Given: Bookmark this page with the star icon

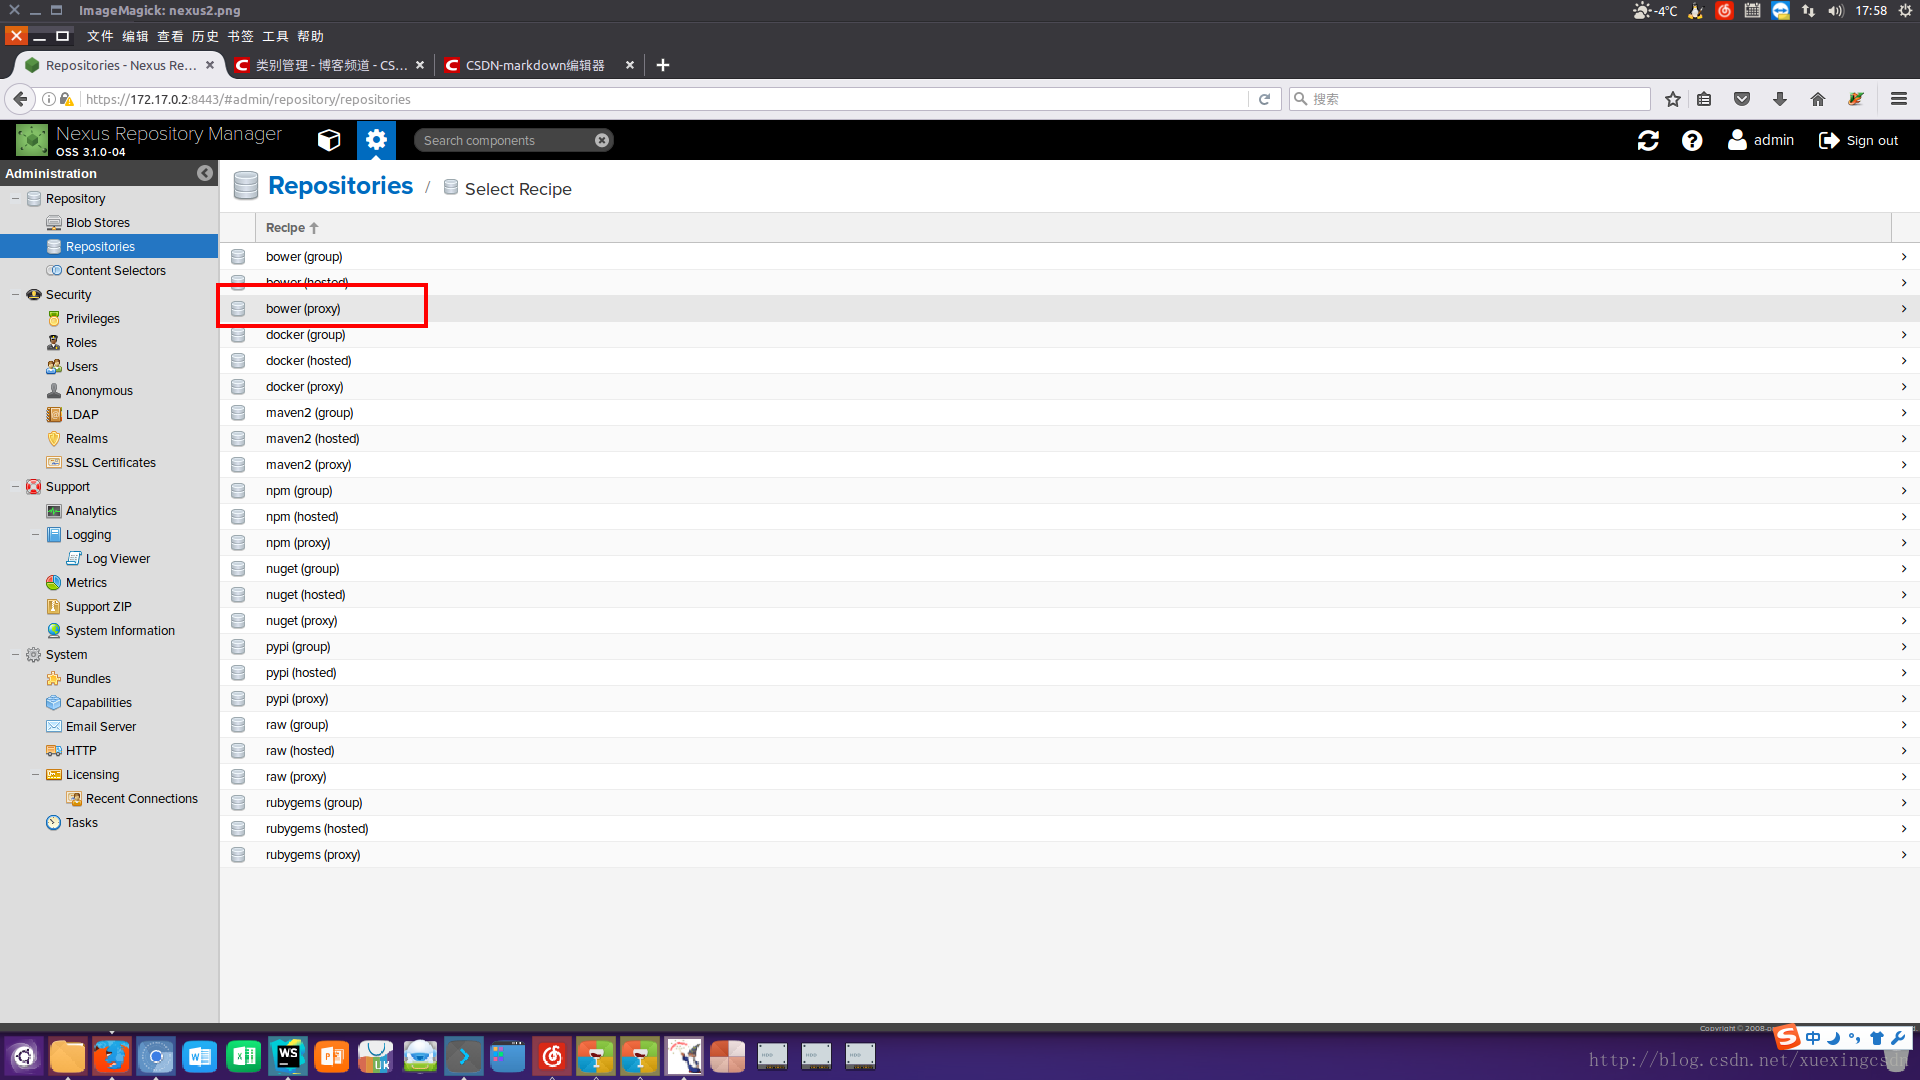Looking at the screenshot, I should (x=1673, y=99).
